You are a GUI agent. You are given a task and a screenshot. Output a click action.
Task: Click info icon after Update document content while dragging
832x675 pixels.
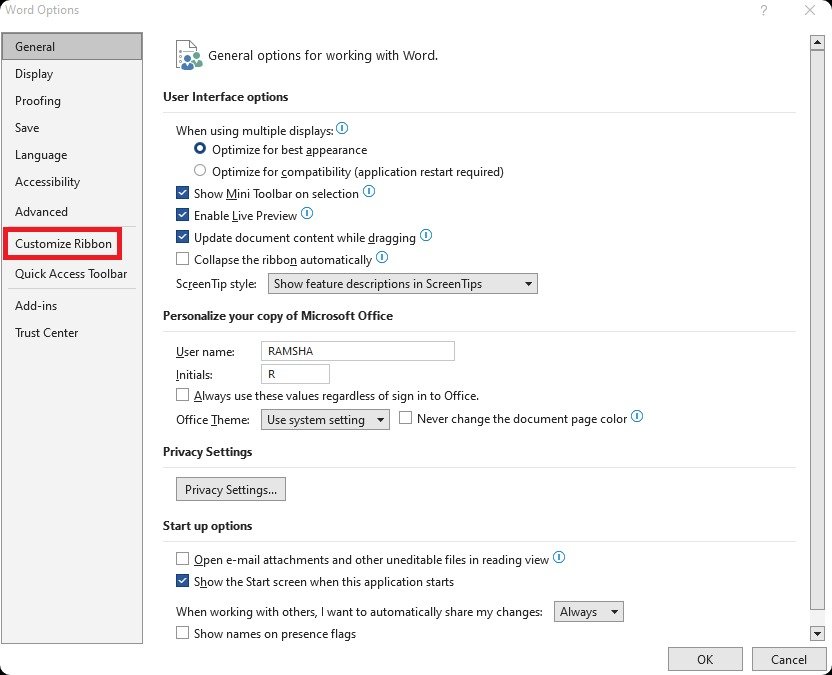coord(426,236)
